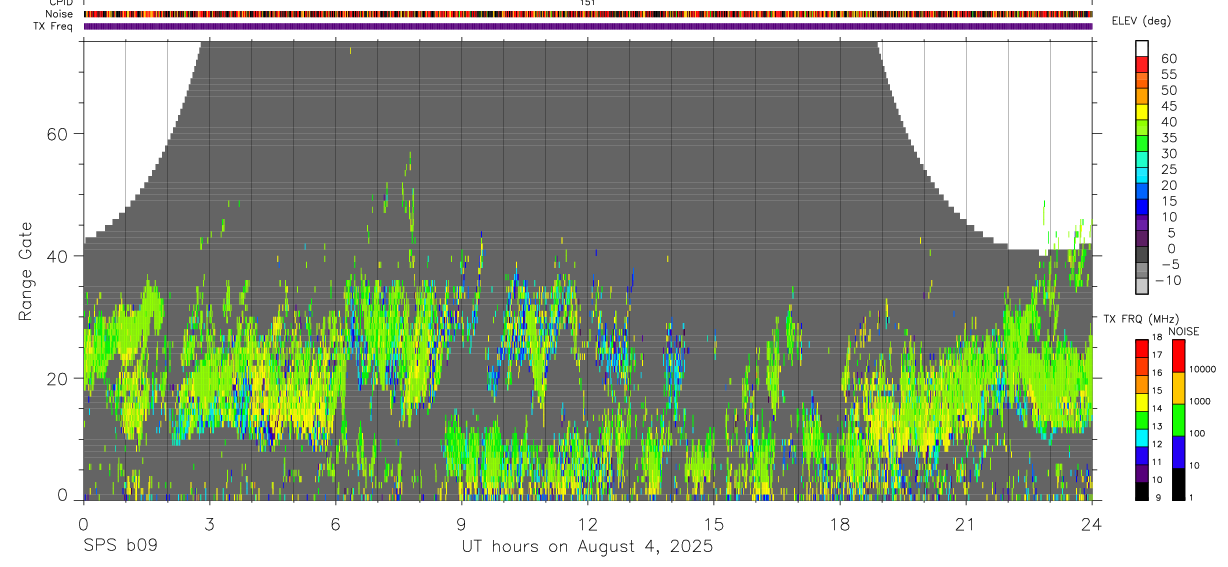Image resolution: width=1228 pixels, height=567 pixels.
Task: Click the ELEV colorbar label '35'
Action: pos(1169,138)
